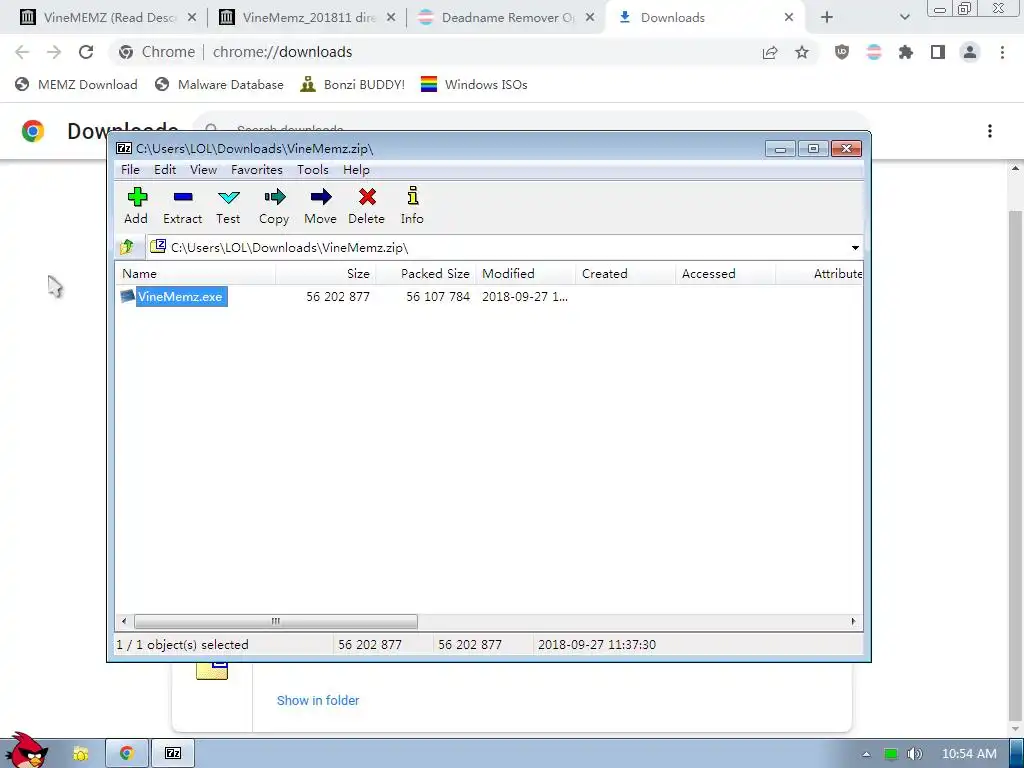Sort by the Accessed column header
Viewport: 1024px width, 768px height.
(726, 274)
